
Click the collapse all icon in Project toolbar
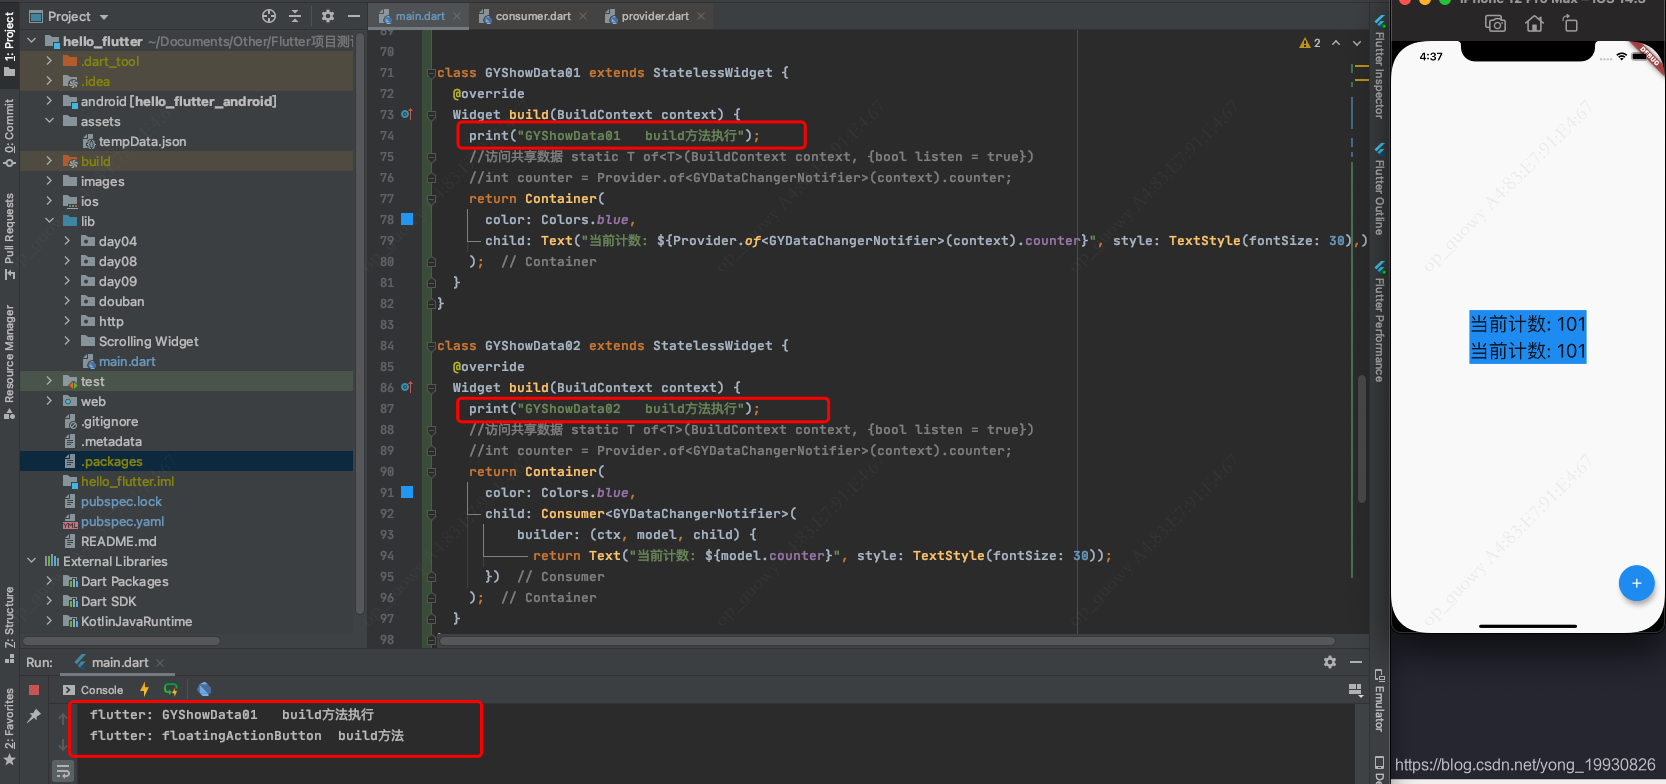[x=295, y=16]
